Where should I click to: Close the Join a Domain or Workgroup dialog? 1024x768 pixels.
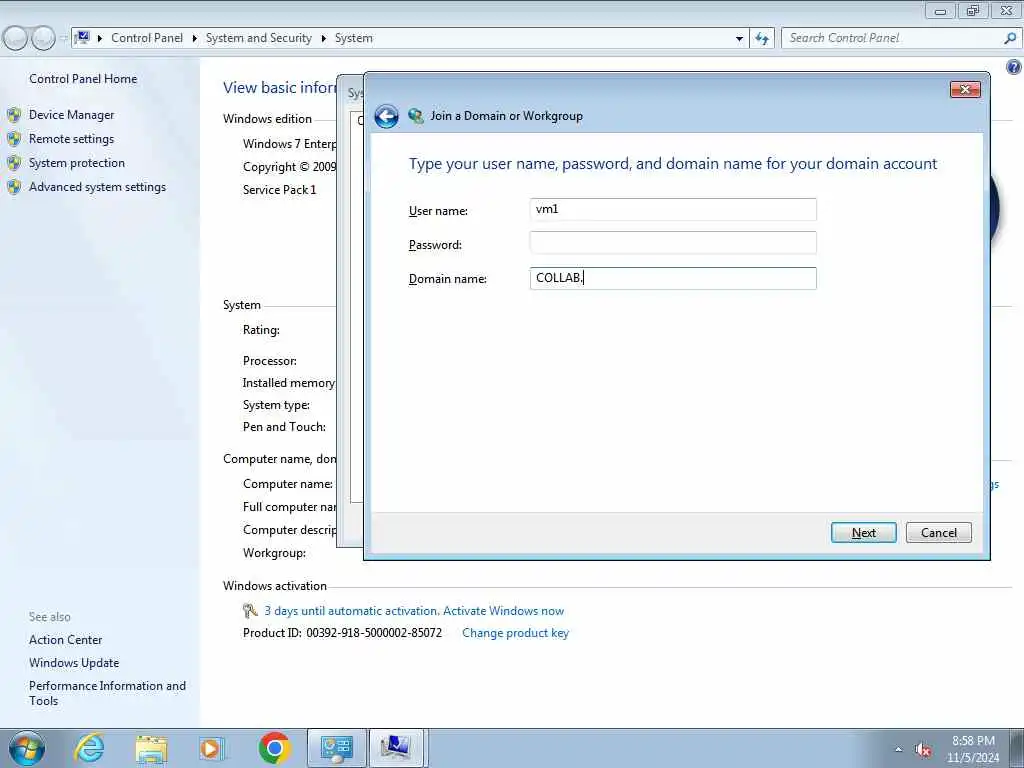coord(965,89)
